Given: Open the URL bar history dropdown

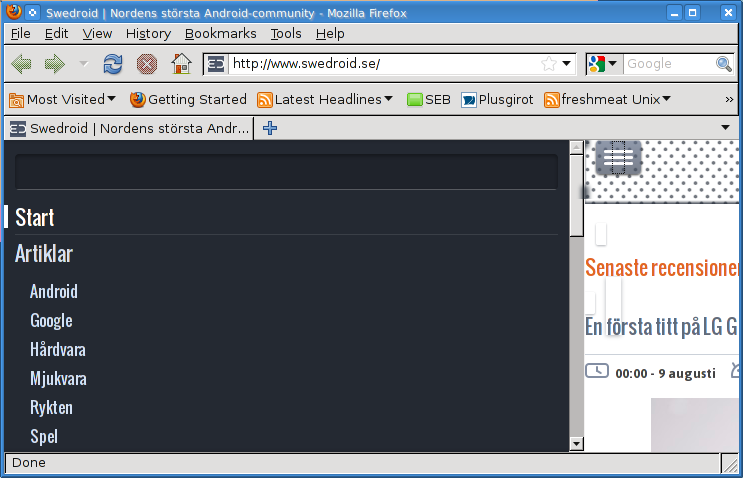Looking at the screenshot, I should pyautogui.click(x=566, y=63).
